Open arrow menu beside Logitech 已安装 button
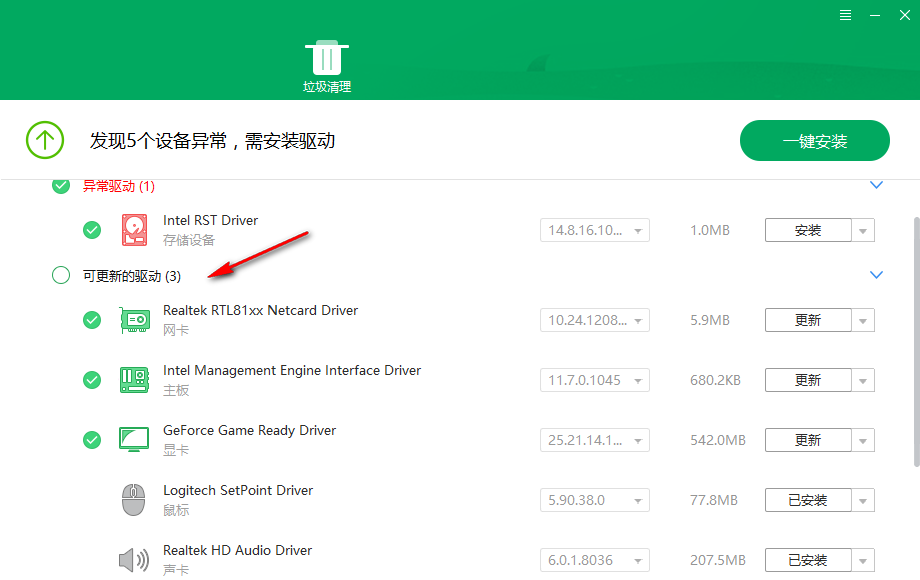Screen dimensions: 920x580 tap(863, 500)
